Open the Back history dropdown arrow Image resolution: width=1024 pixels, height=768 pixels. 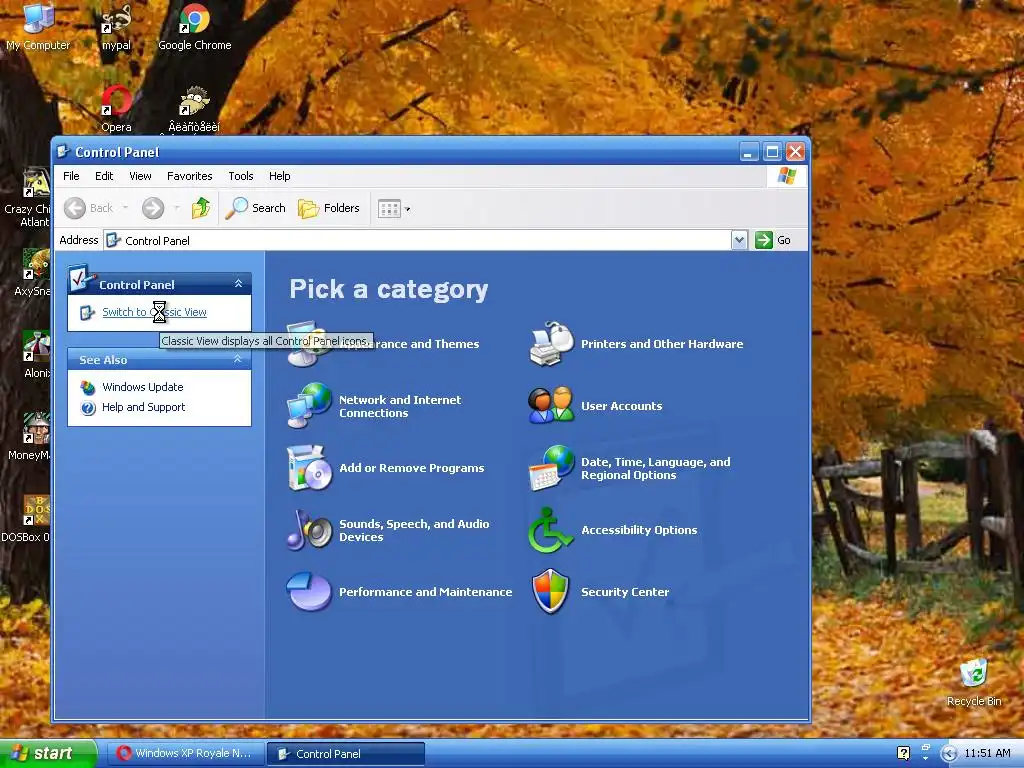click(125, 208)
